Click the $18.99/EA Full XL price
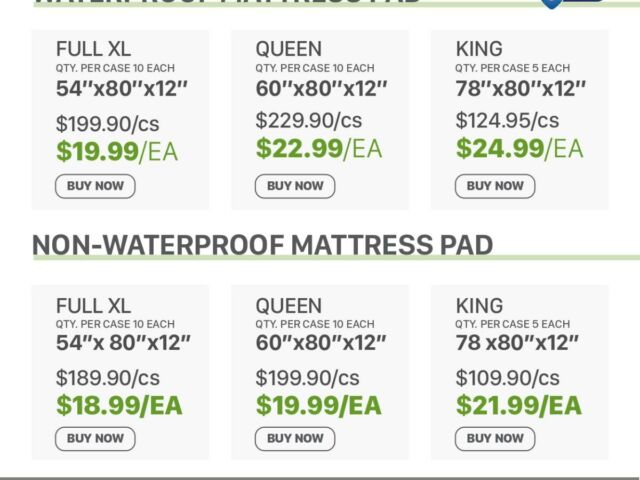The height and width of the screenshot is (480, 640). (x=119, y=405)
